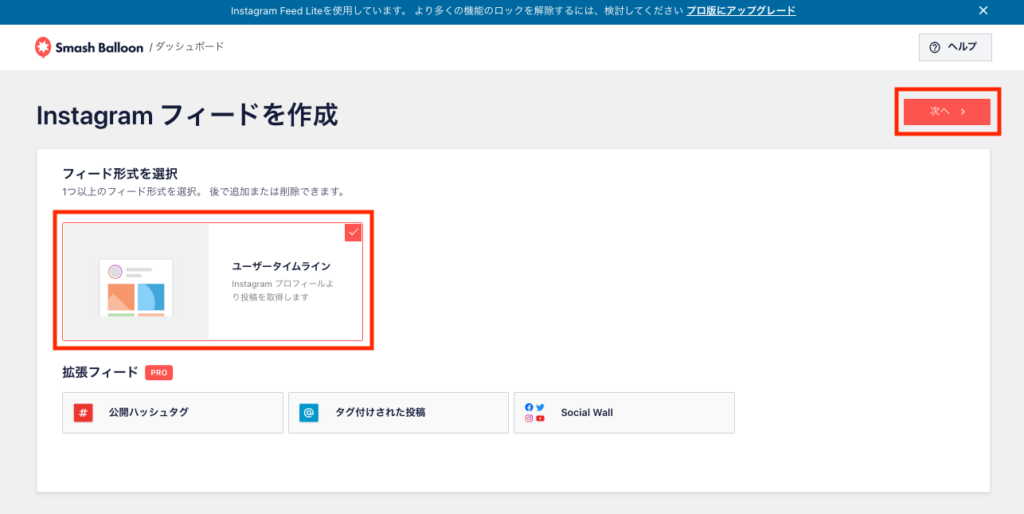Click the Smash Balloon brand name
The height and width of the screenshot is (514, 1024).
pos(99,48)
